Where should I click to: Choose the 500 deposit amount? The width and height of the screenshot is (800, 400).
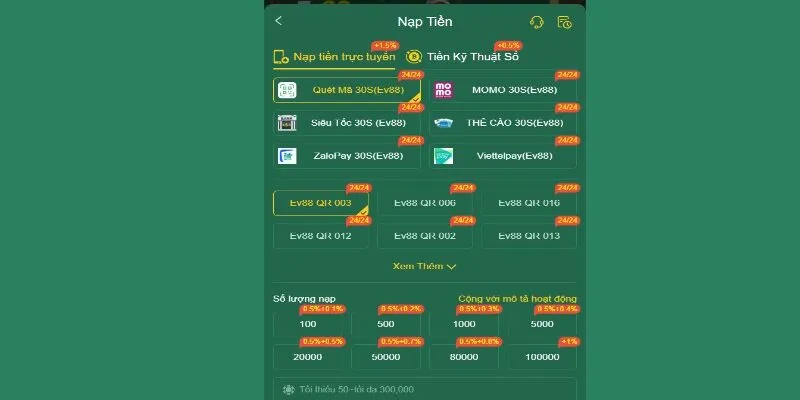pos(386,324)
